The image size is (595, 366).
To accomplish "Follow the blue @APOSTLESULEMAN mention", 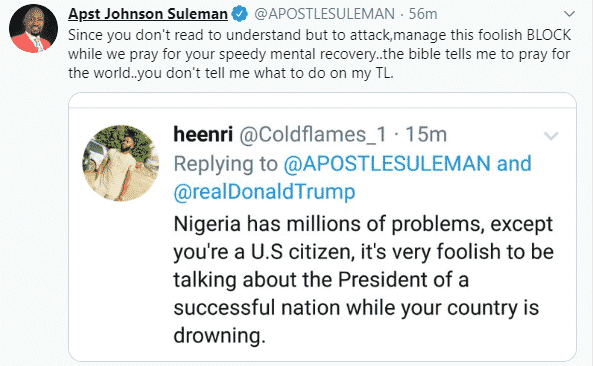I will point(387,164).
